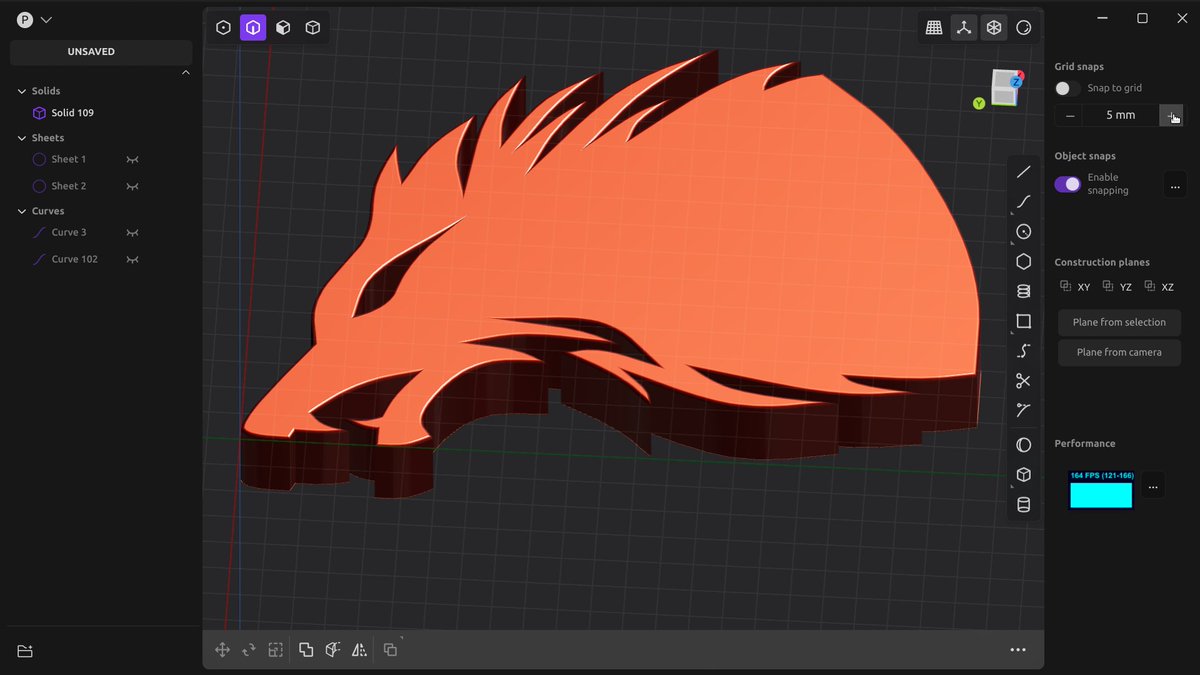The height and width of the screenshot is (675, 1200).
Task: Activate the Move tool in bottom toolbar
Action: click(x=222, y=649)
